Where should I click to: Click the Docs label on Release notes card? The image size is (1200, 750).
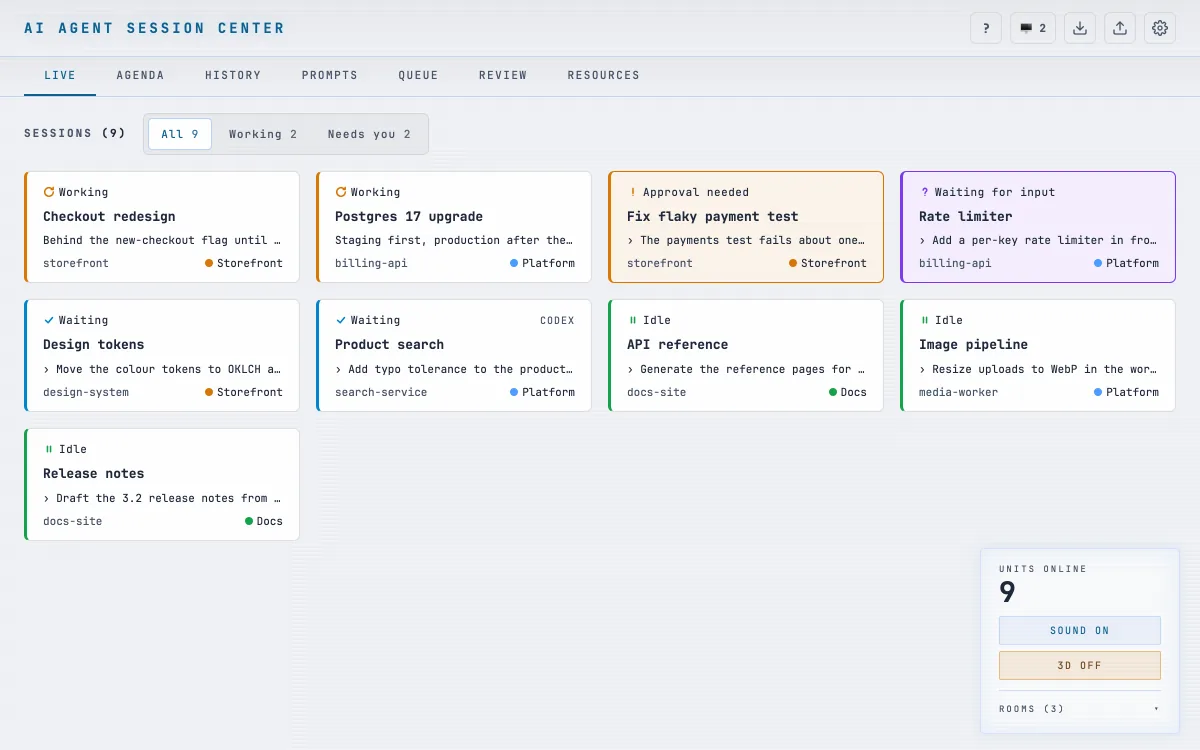[x=270, y=521]
